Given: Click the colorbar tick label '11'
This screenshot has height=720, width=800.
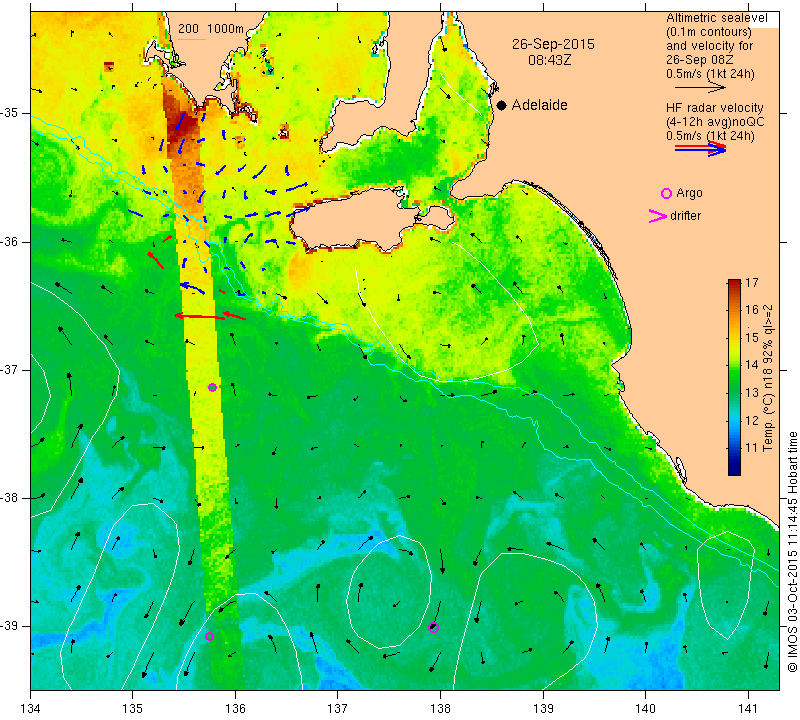Looking at the screenshot, I should pos(752,449).
